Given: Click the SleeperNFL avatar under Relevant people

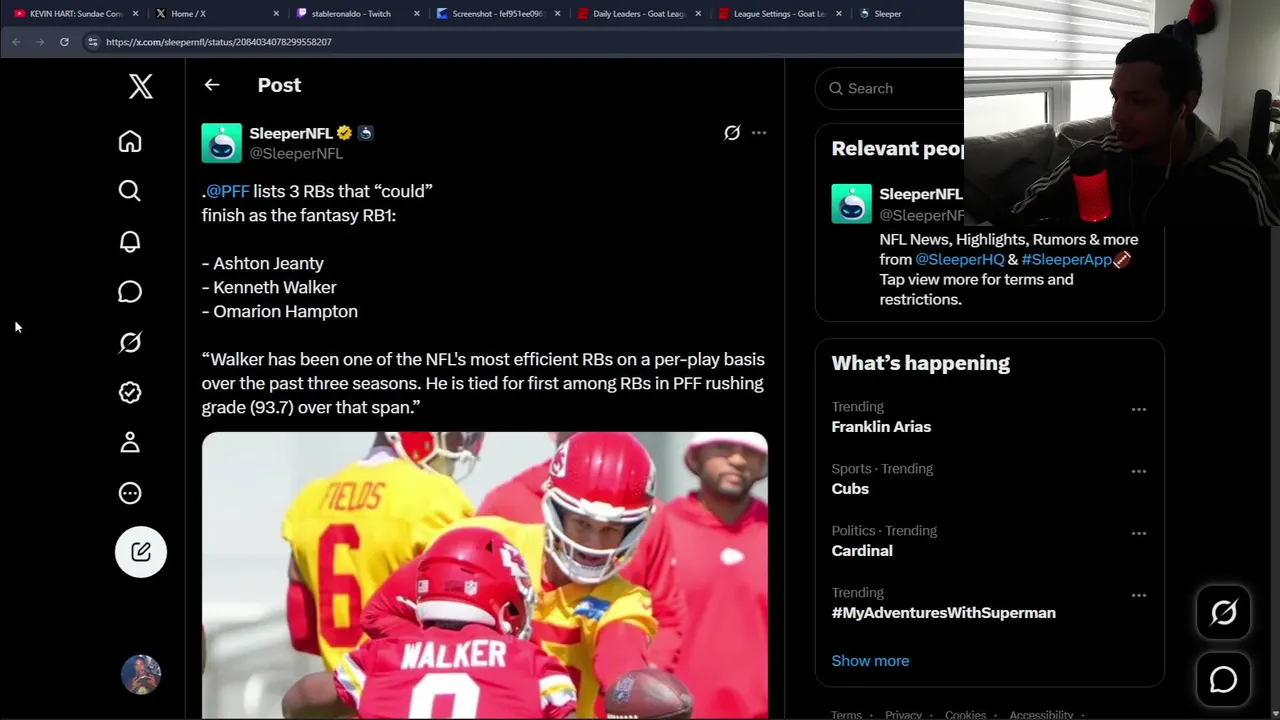Looking at the screenshot, I should pos(852,204).
